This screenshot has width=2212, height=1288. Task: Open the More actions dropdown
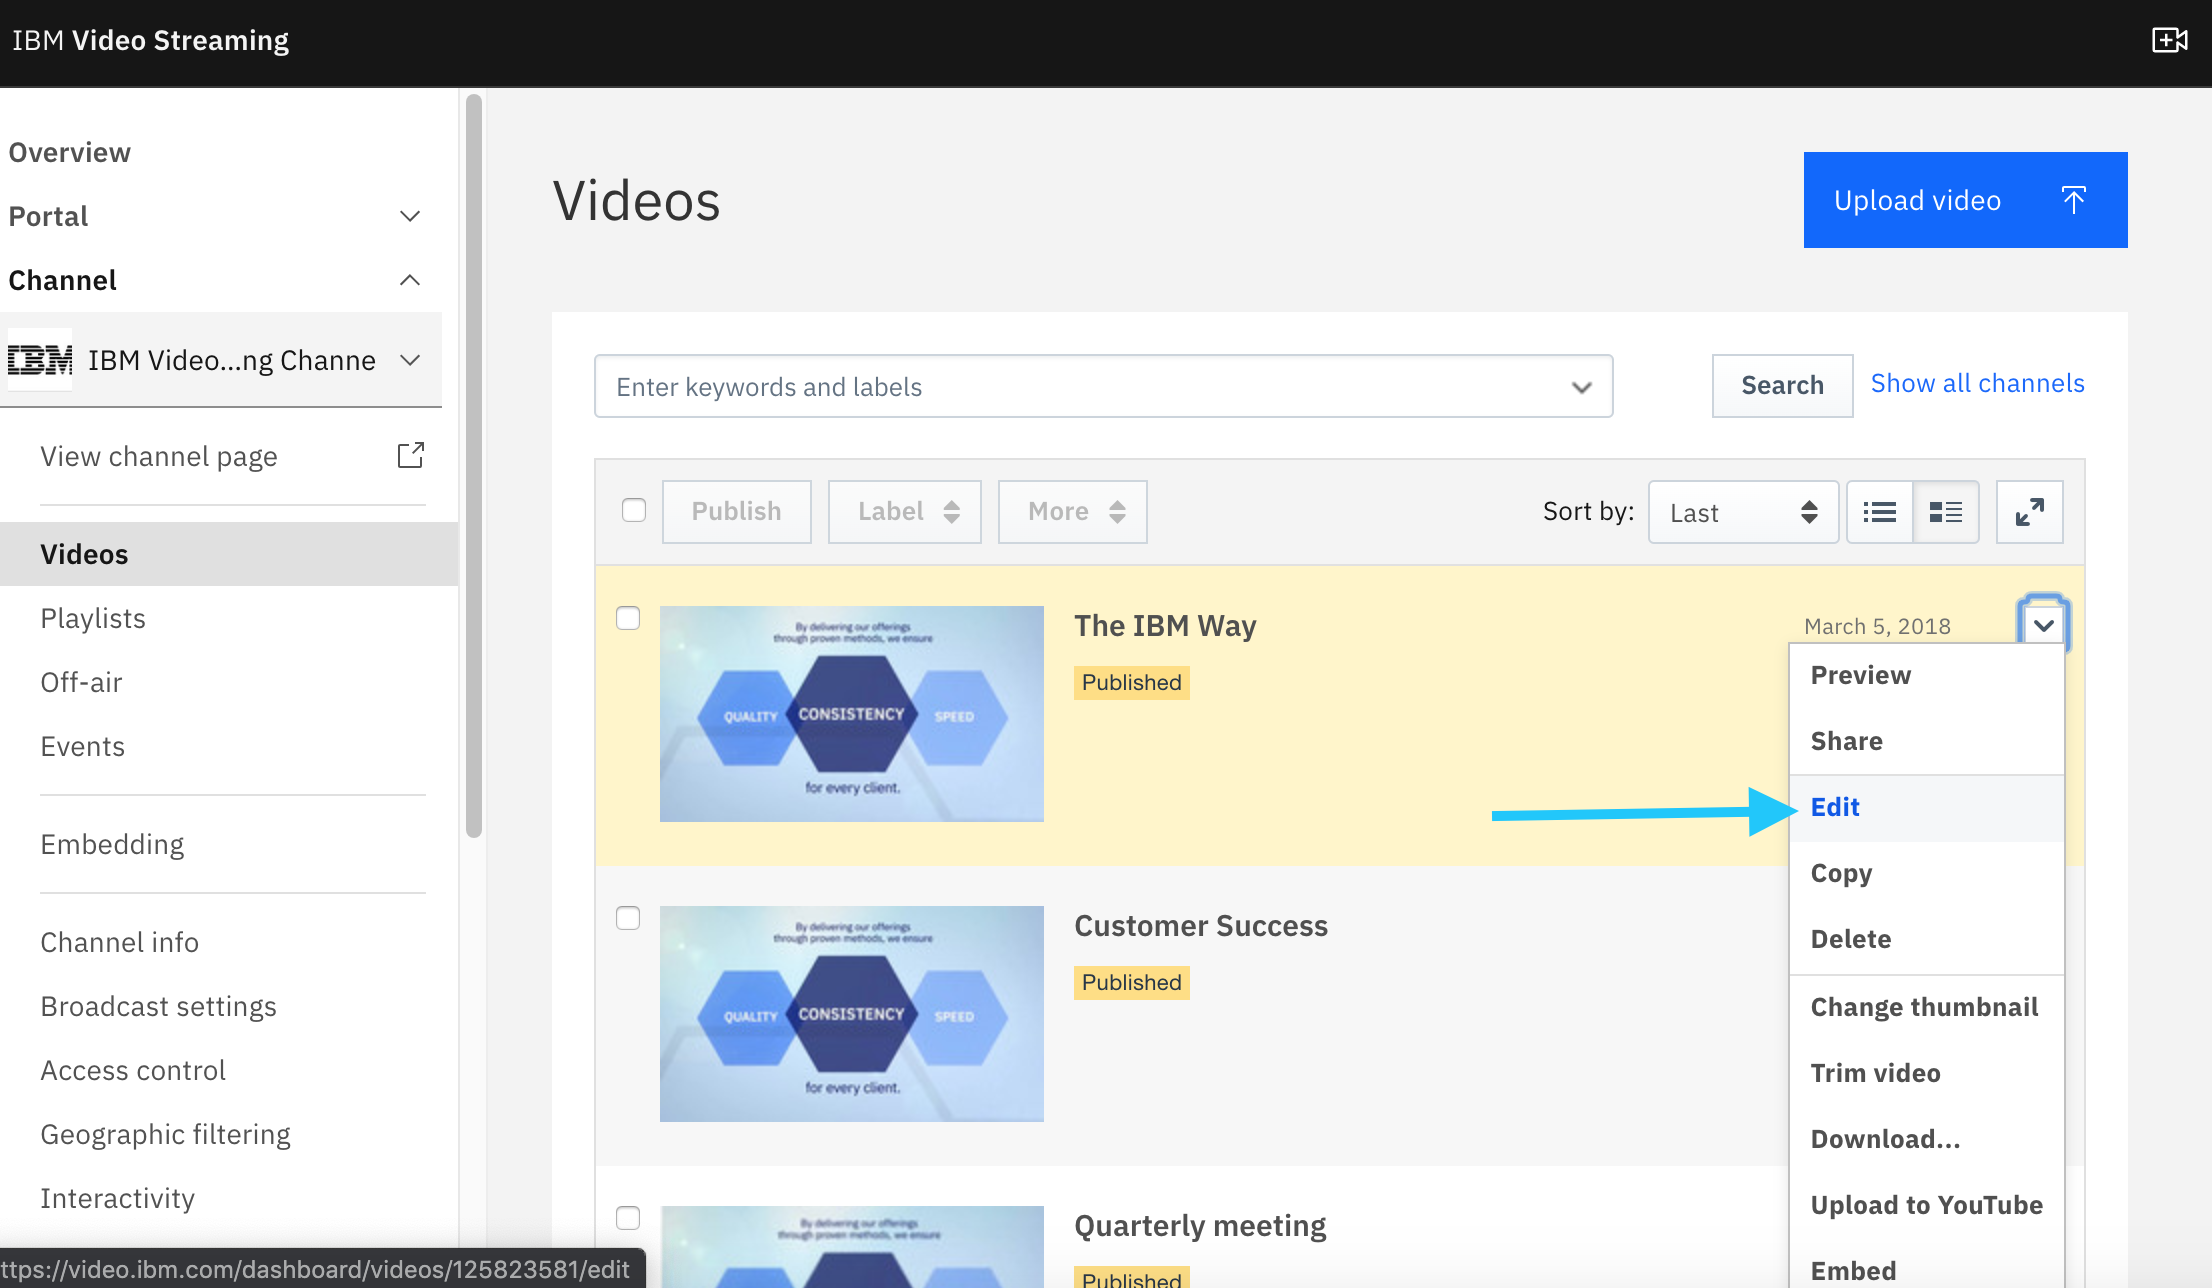(x=1073, y=512)
